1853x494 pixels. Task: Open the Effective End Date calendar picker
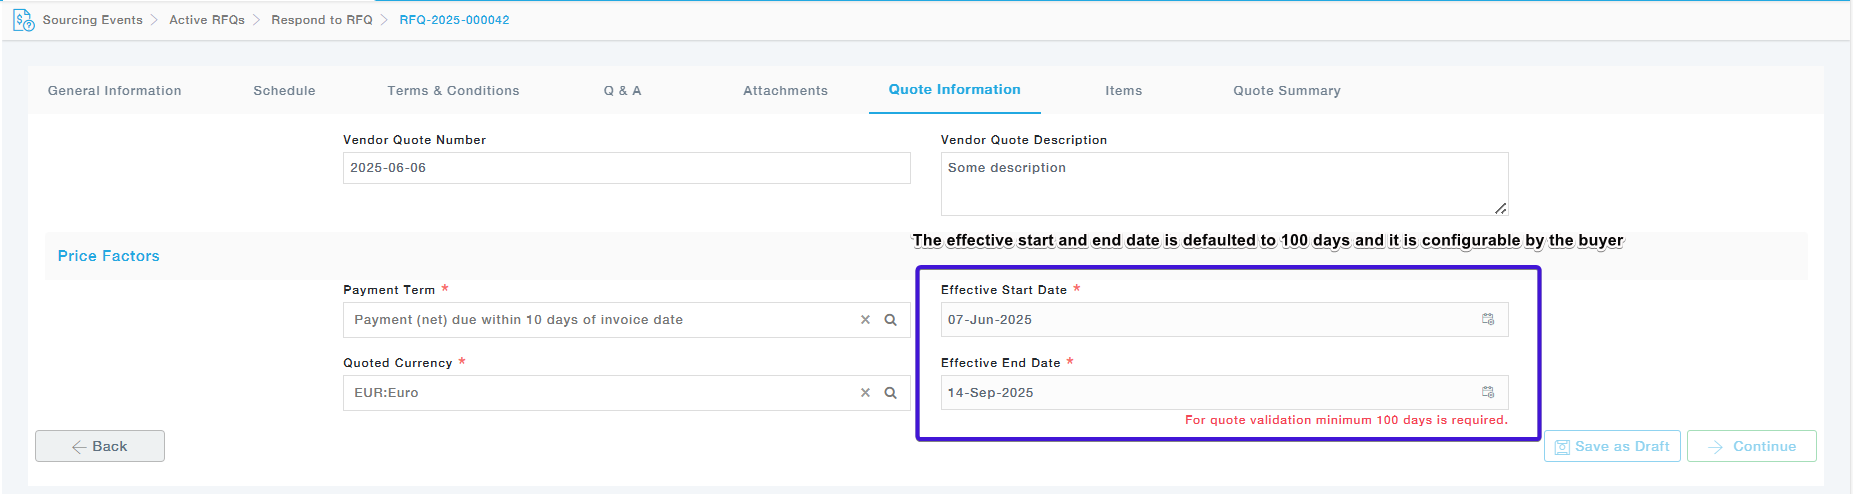click(x=1487, y=393)
